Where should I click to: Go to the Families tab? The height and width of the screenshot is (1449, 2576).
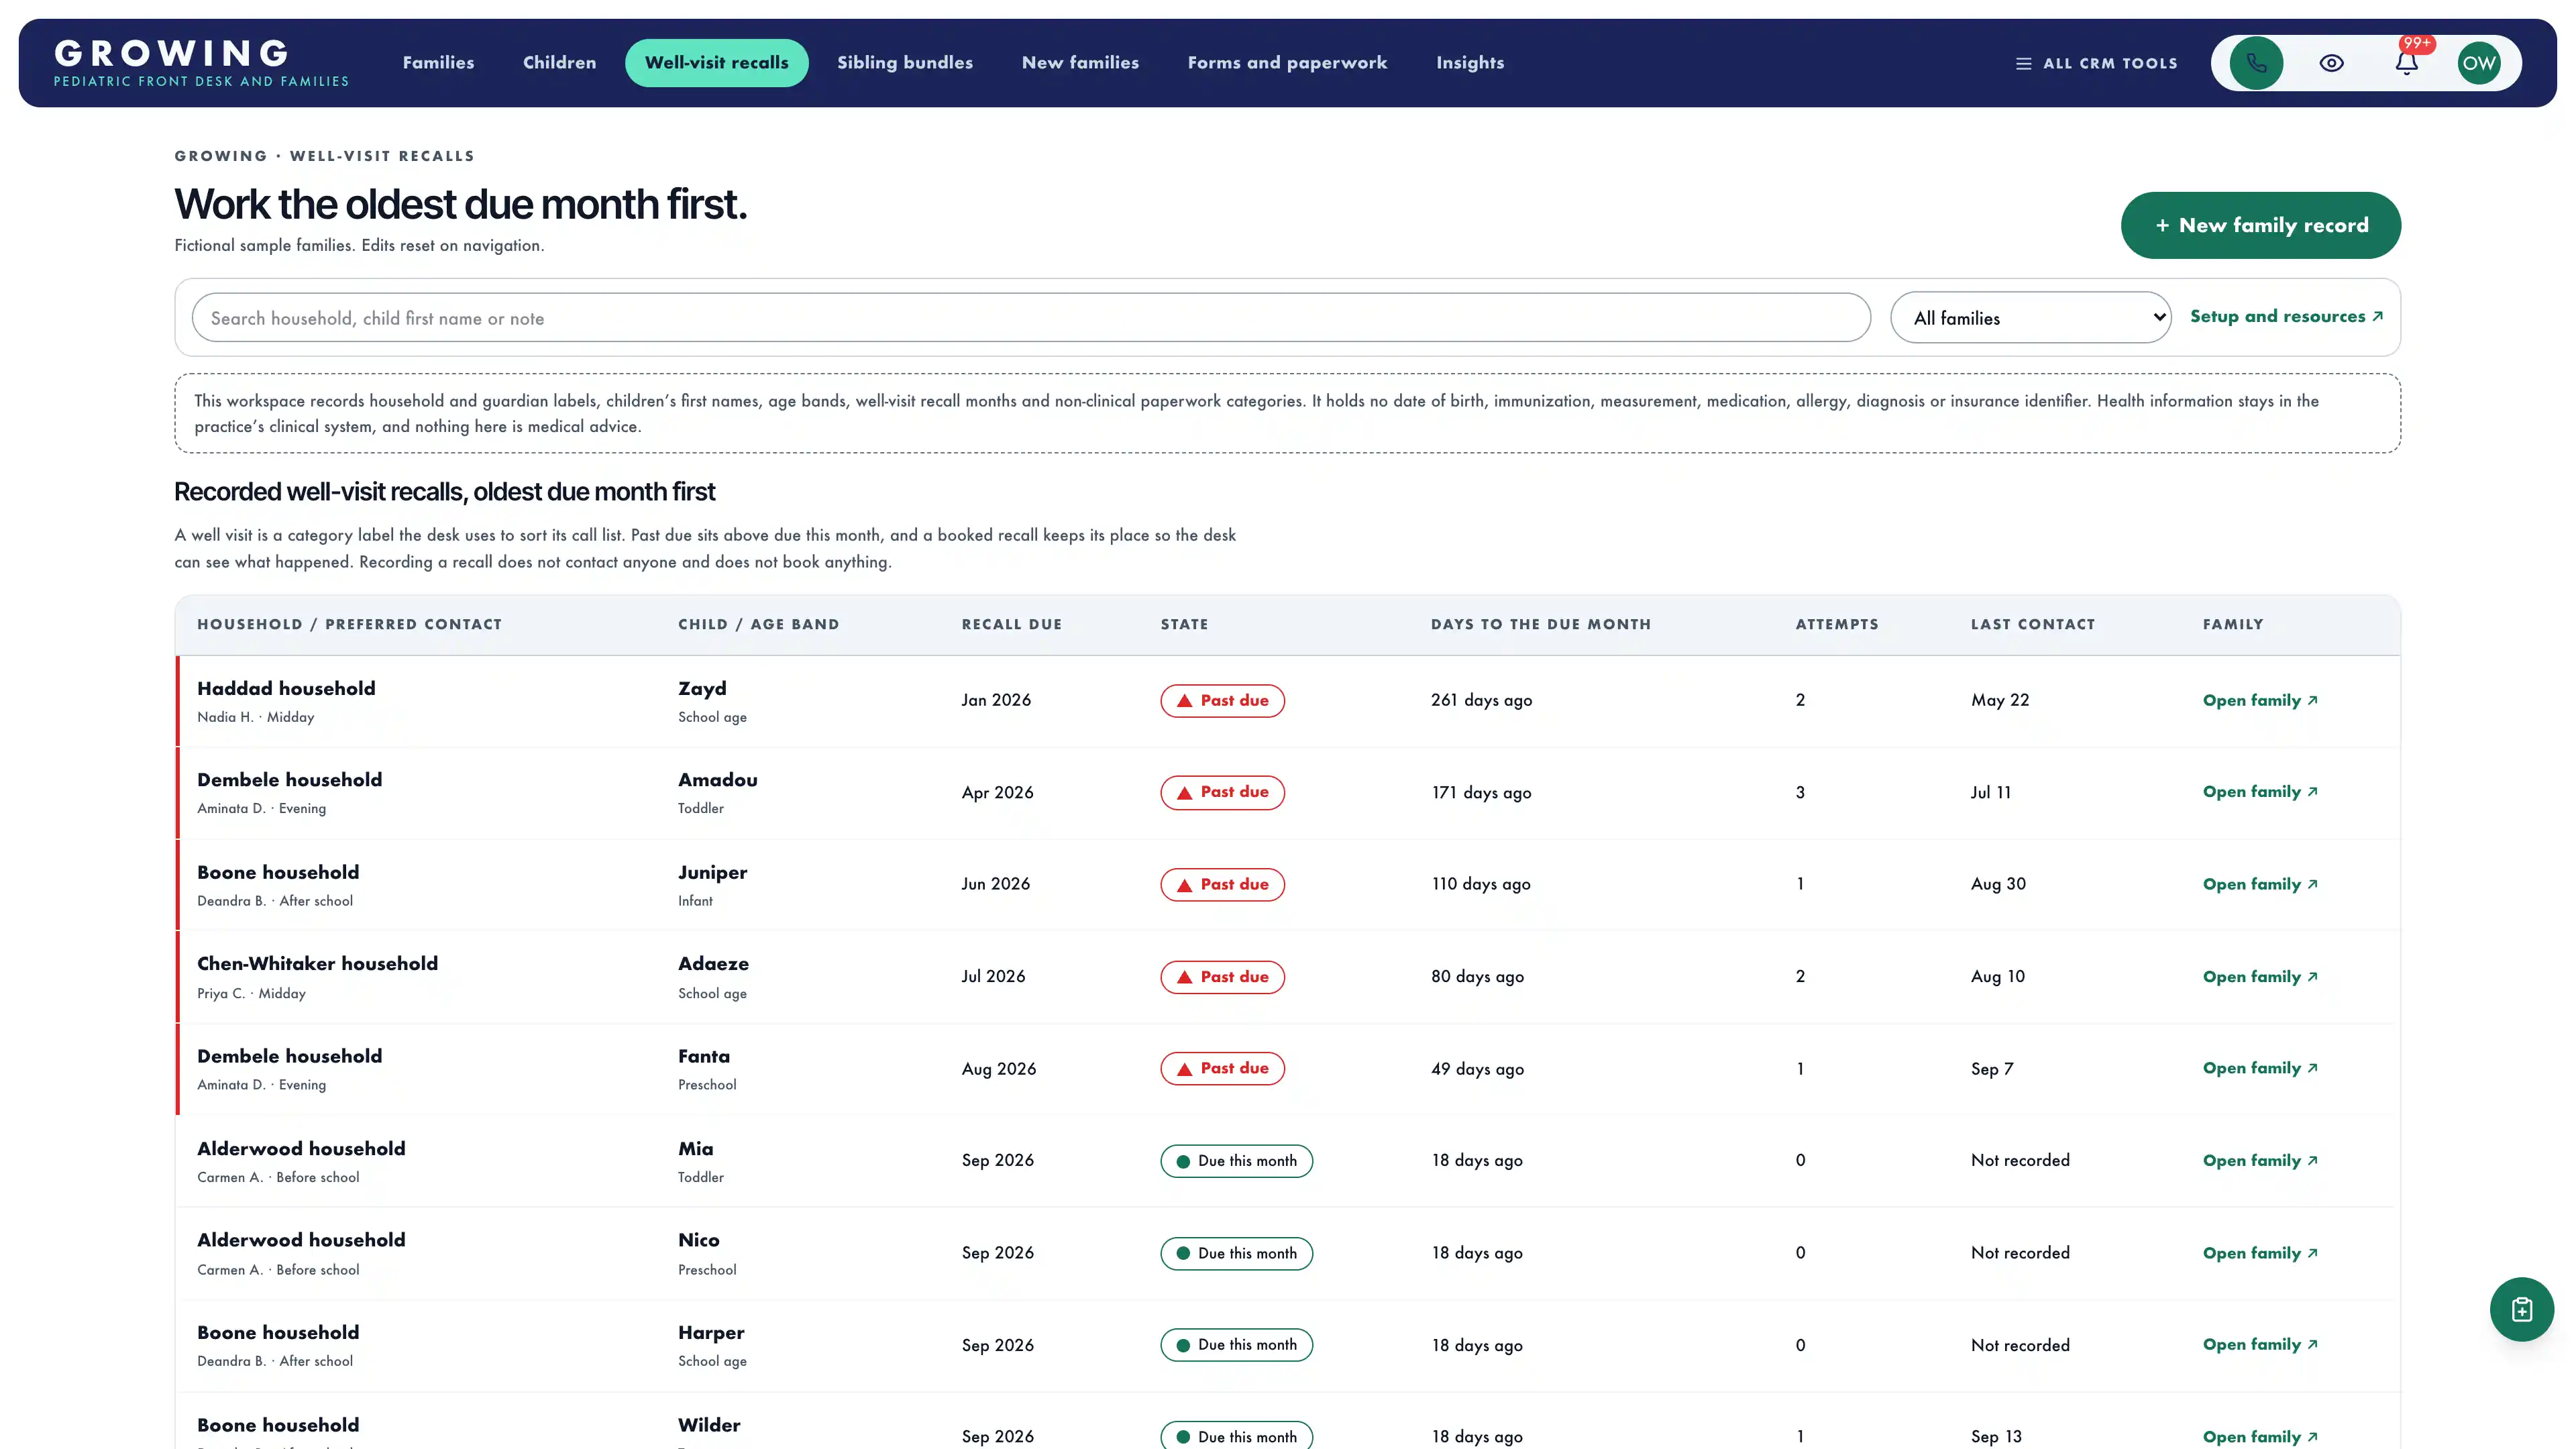438,63
